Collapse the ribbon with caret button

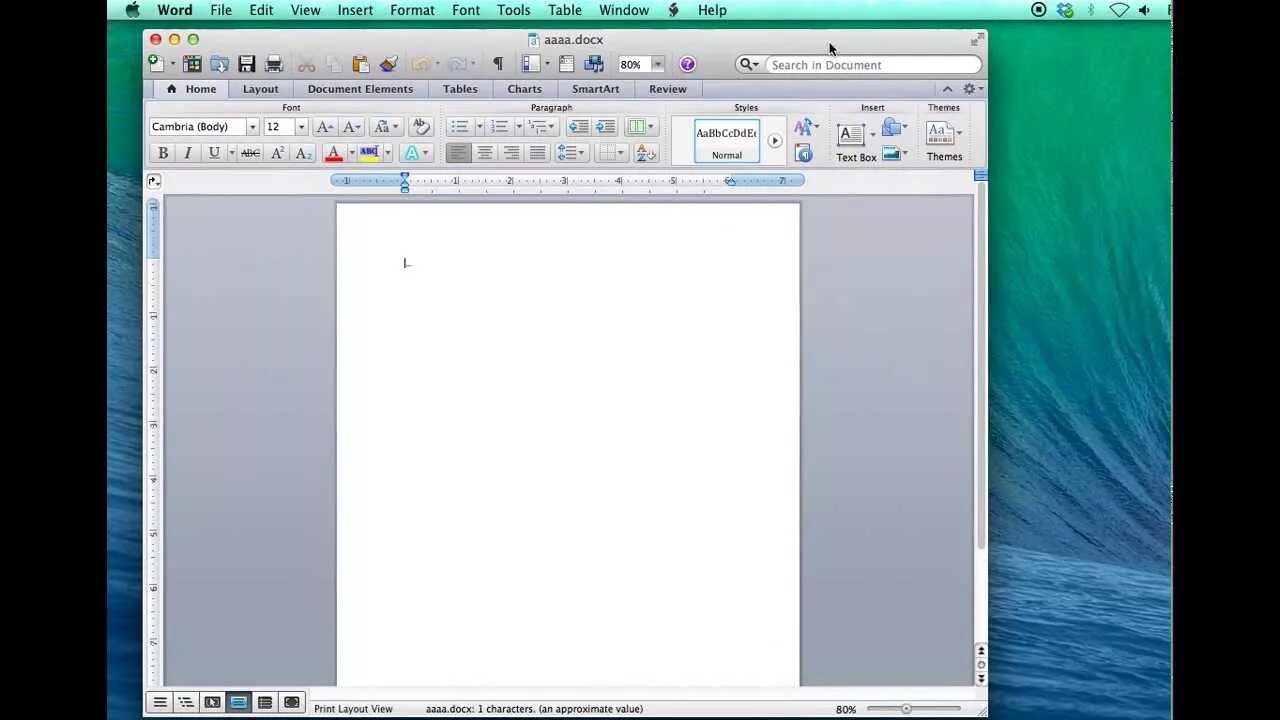coord(948,89)
